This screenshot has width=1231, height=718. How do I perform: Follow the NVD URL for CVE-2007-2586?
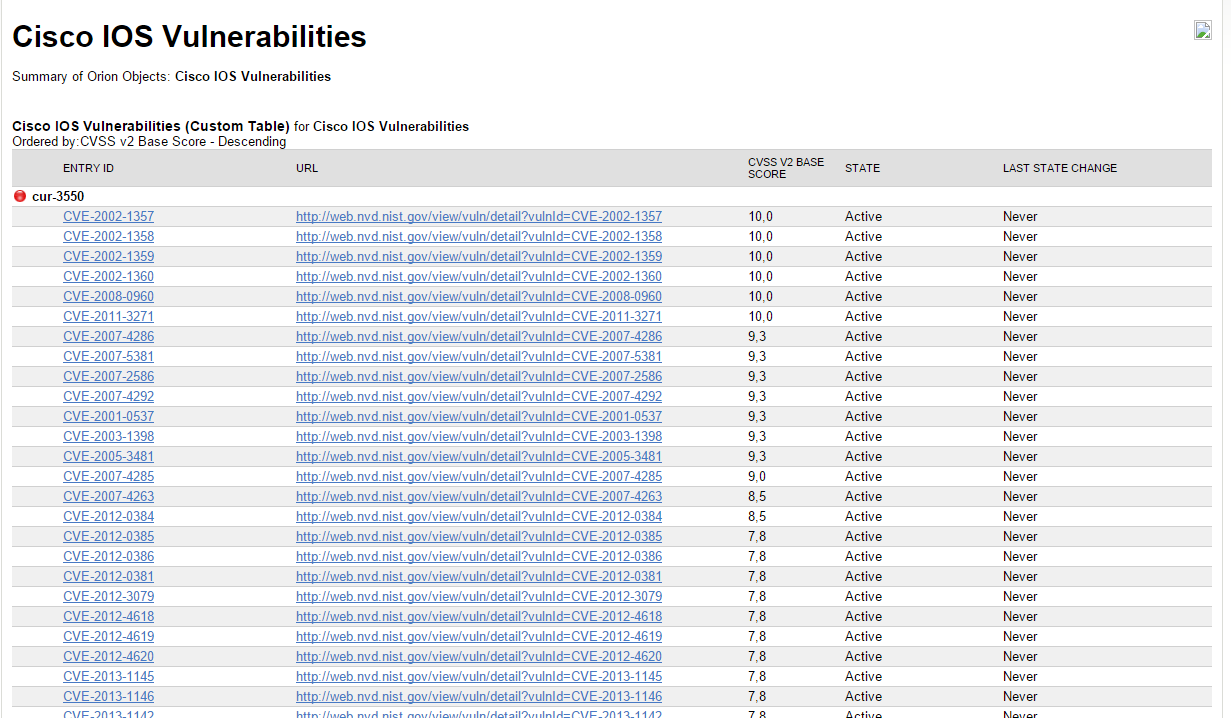tap(479, 376)
